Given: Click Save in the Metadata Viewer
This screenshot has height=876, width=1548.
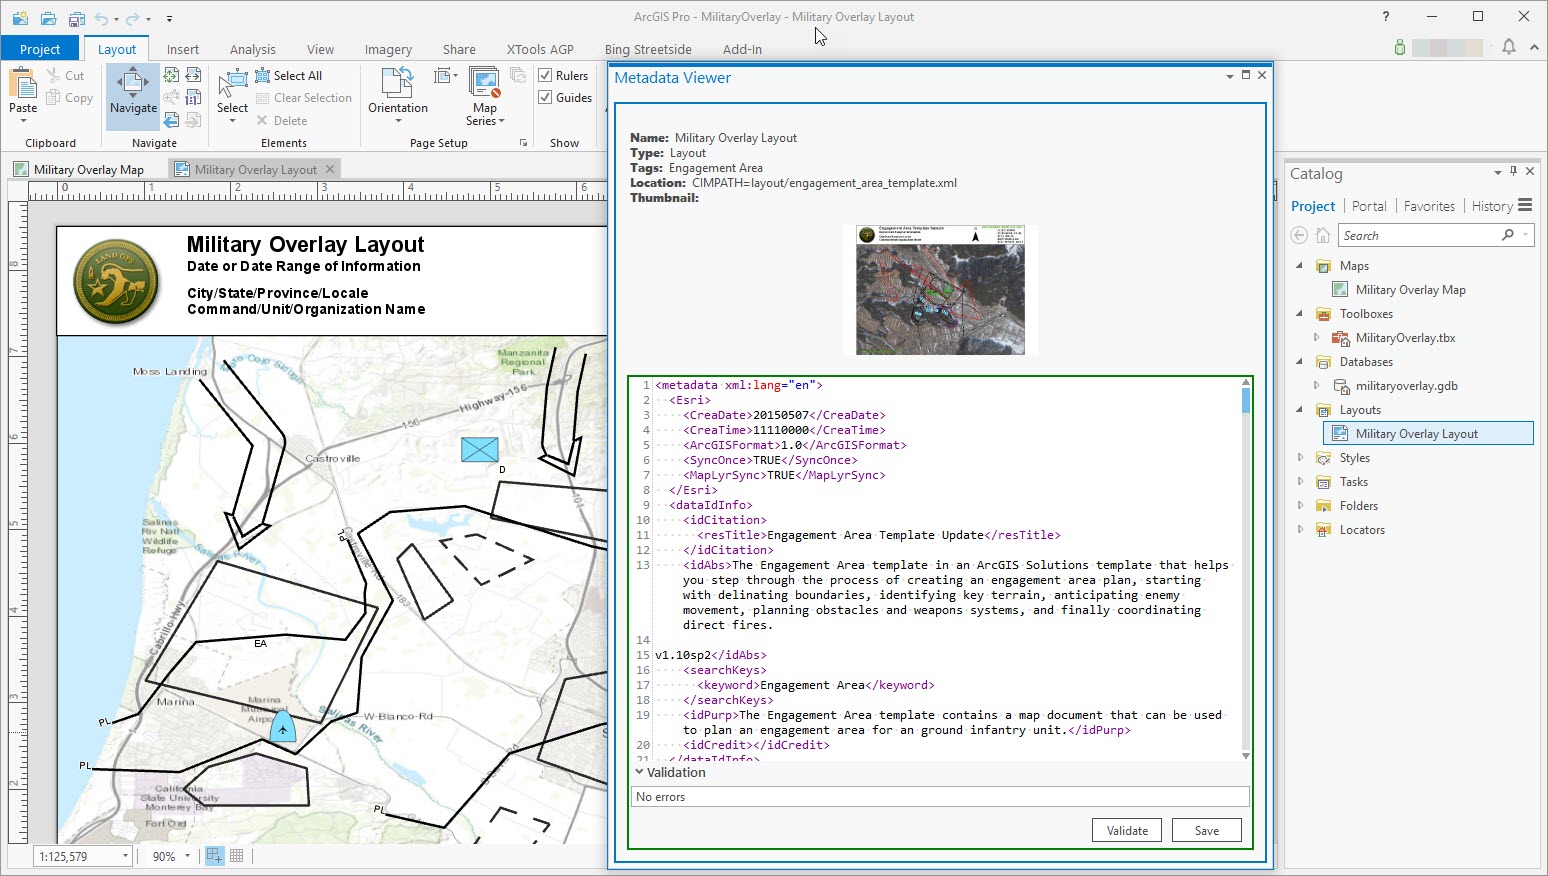Looking at the screenshot, I should [x=1206, y=830].
